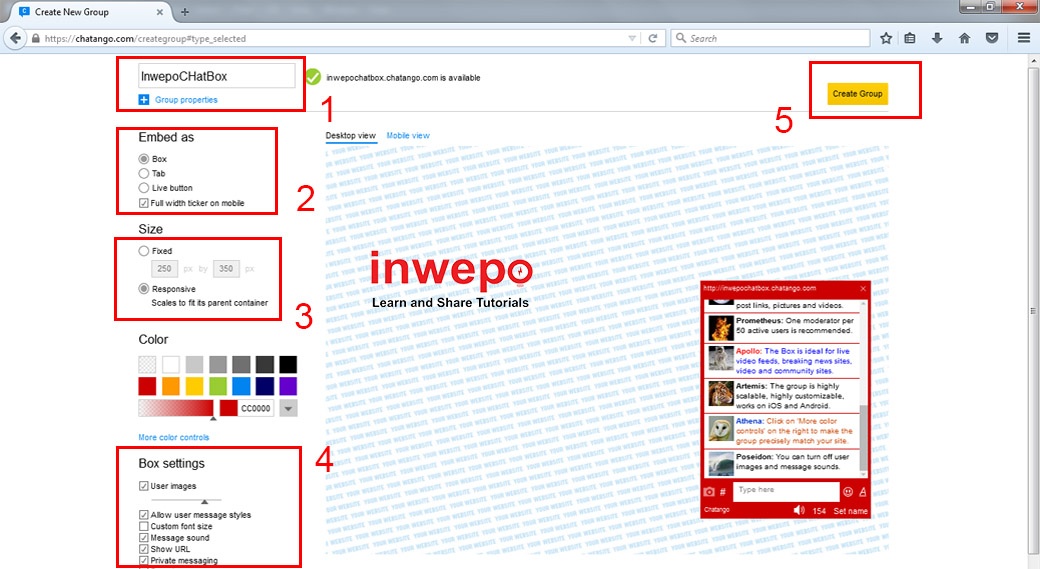This screenshot has height=569, width=1040.
Task: Pick the transparent checkered swatch
Action: click(147, 364)
